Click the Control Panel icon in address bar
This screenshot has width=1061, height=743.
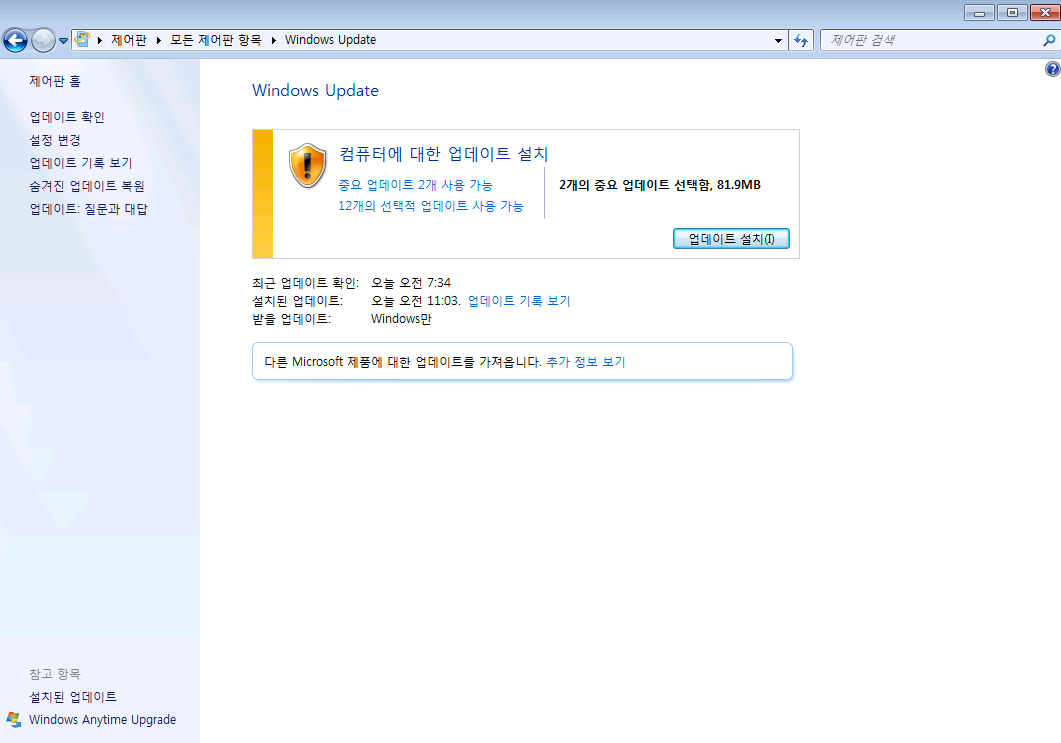point(83,39)
